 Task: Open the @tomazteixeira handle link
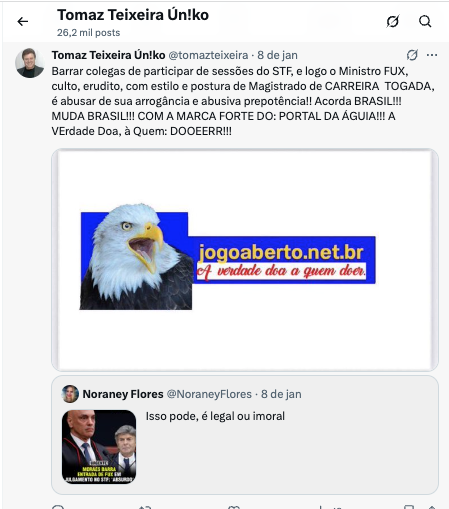(x=208, y=55)
